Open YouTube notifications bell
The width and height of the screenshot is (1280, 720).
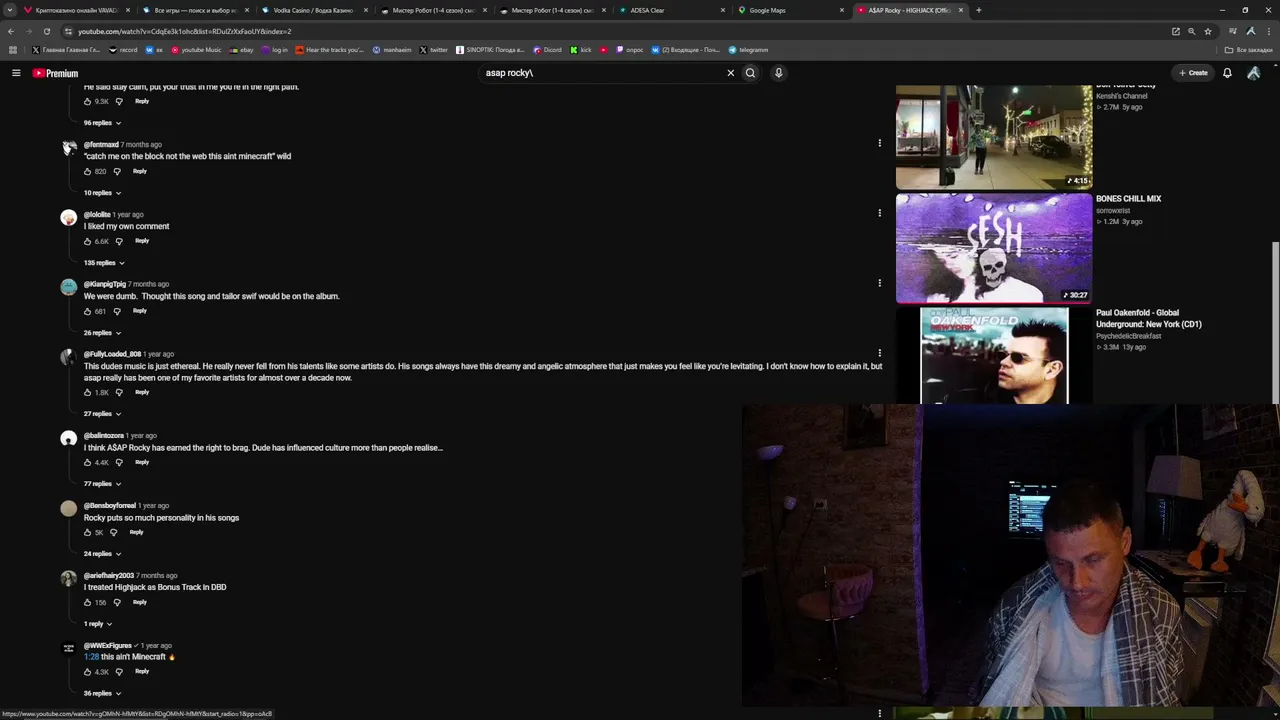(1227, 73)
